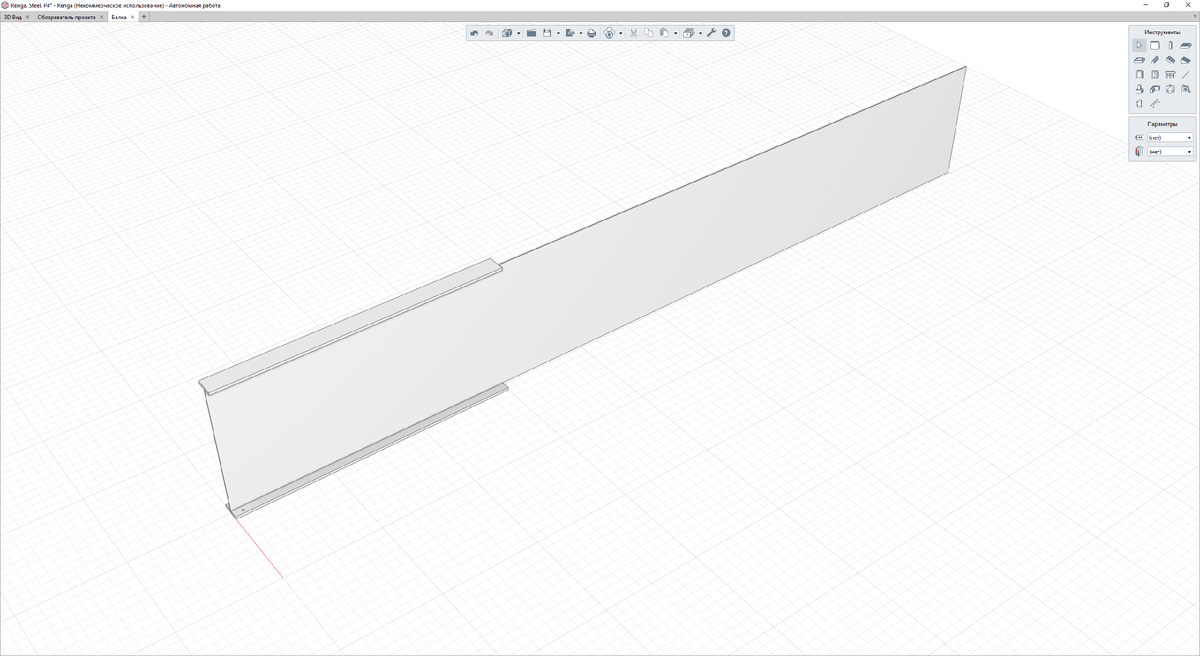This screenshot has height=656, width=1200.
Task: Click the box-shaped views icon in the toolbar
Action: pyautogui.click(x=688, y=33)
